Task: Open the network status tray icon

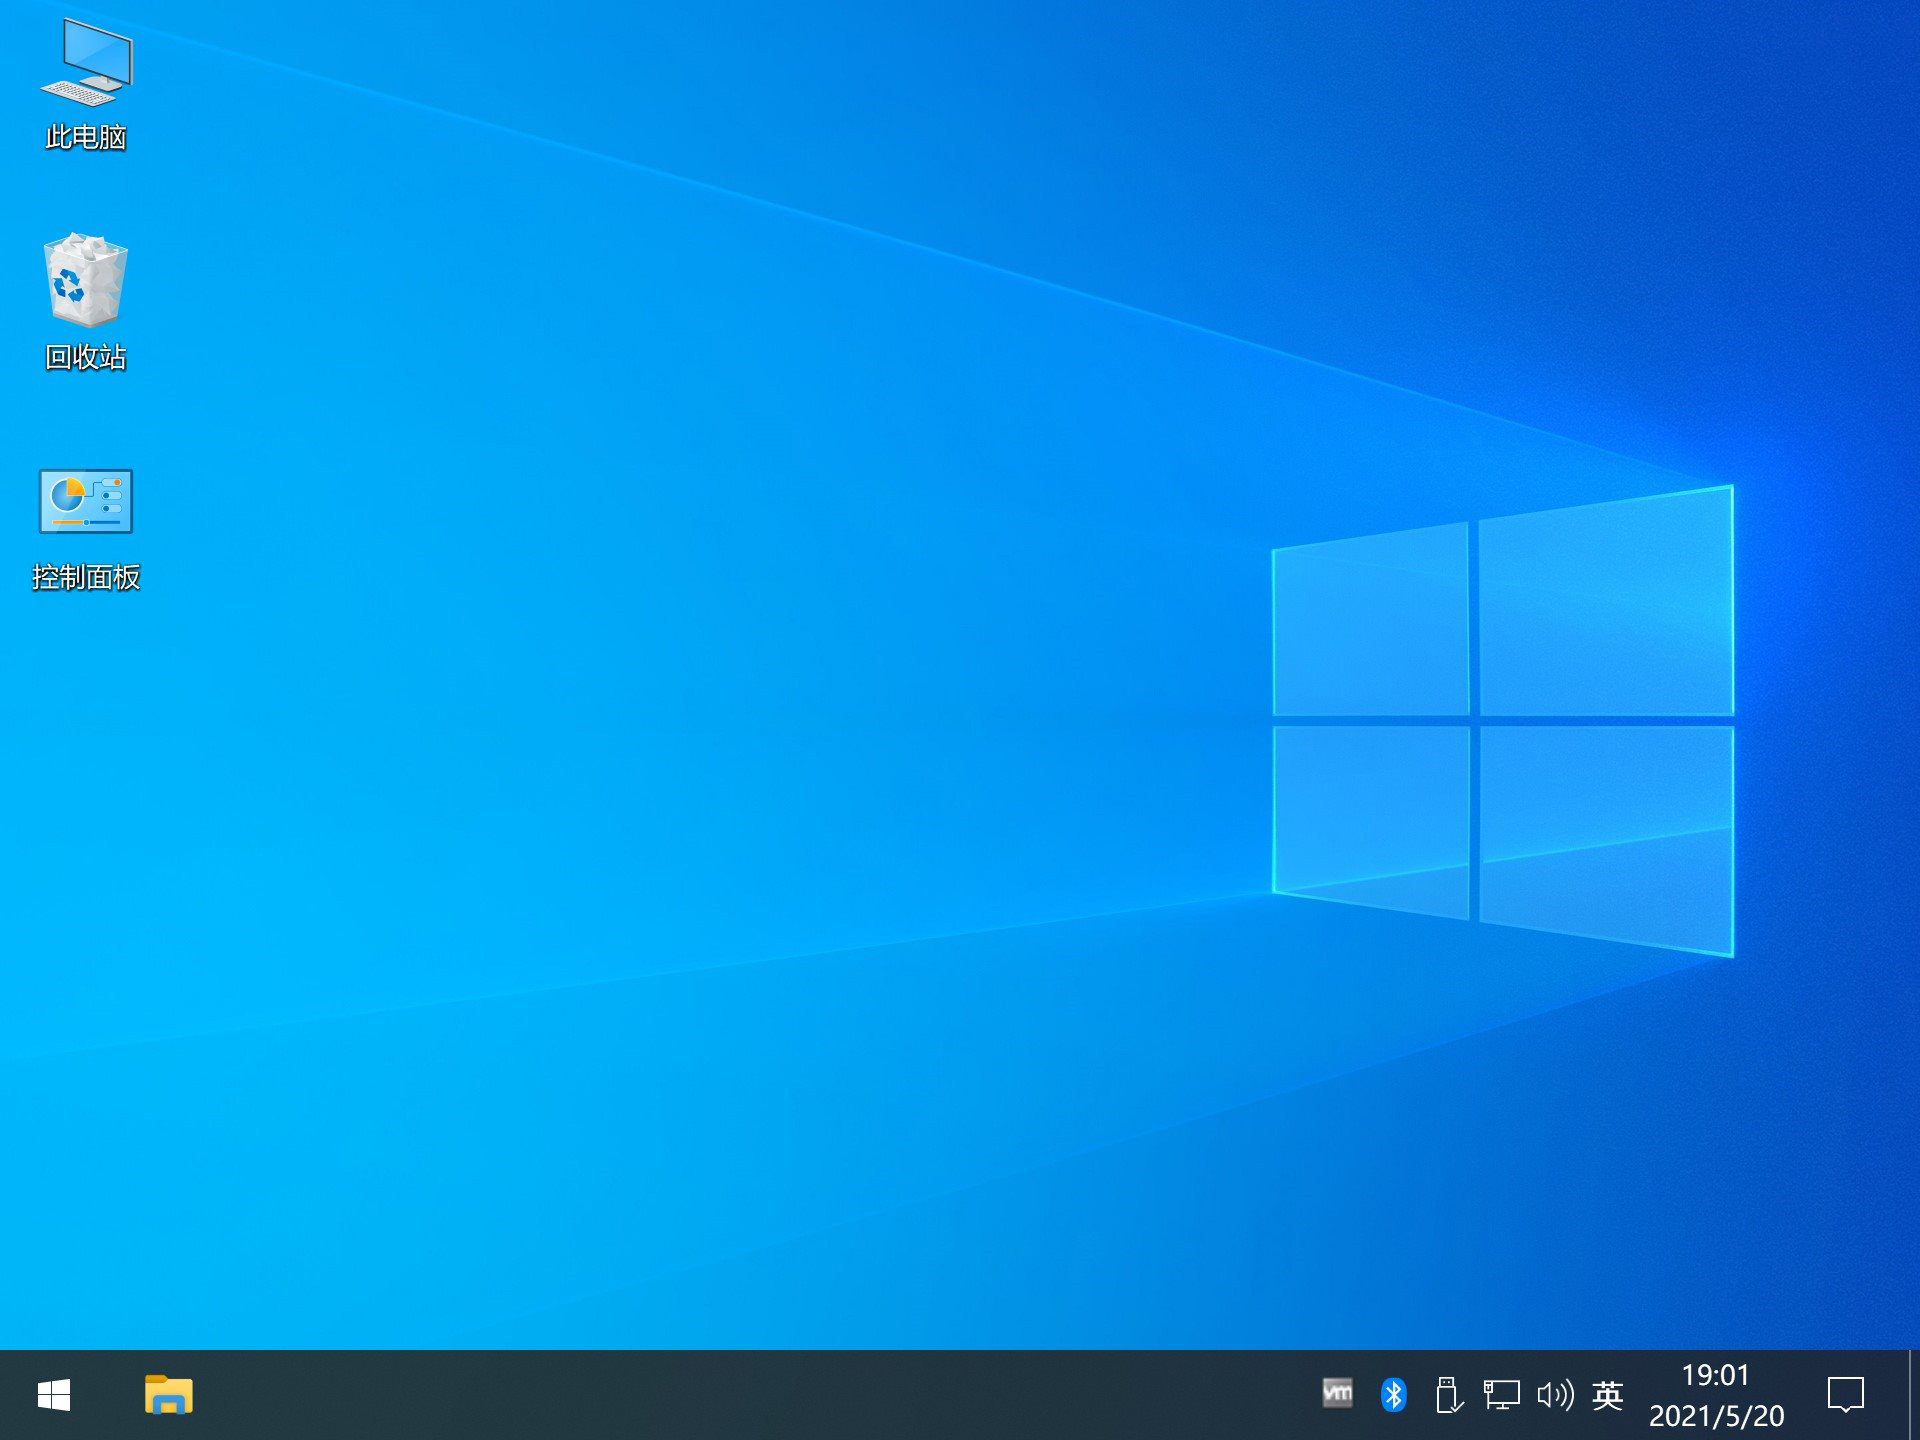Action: coord(1501,1395)
